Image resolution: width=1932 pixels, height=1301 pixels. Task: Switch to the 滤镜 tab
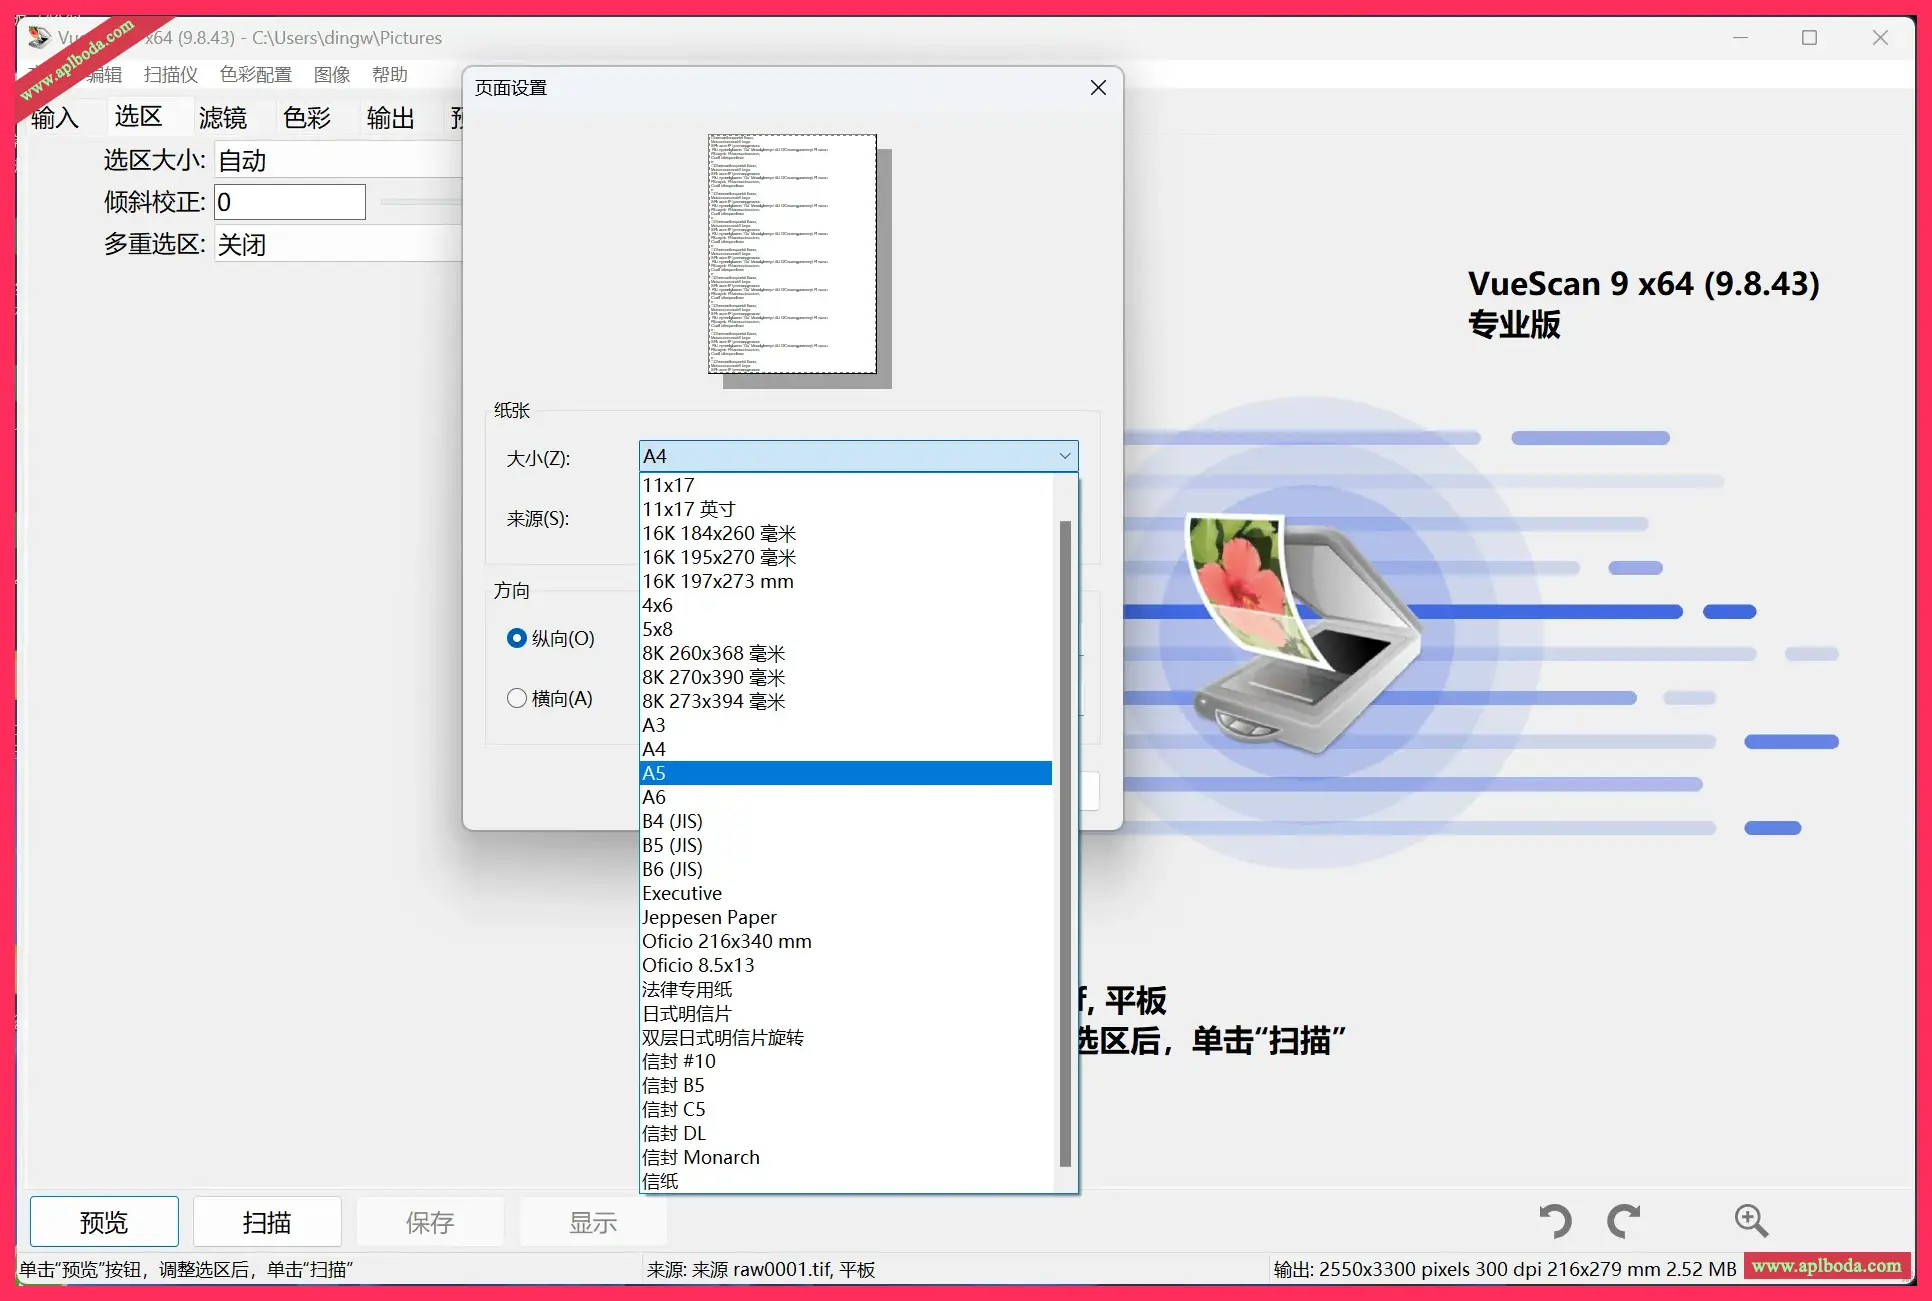pyautogui.click(x=222, y=118)
